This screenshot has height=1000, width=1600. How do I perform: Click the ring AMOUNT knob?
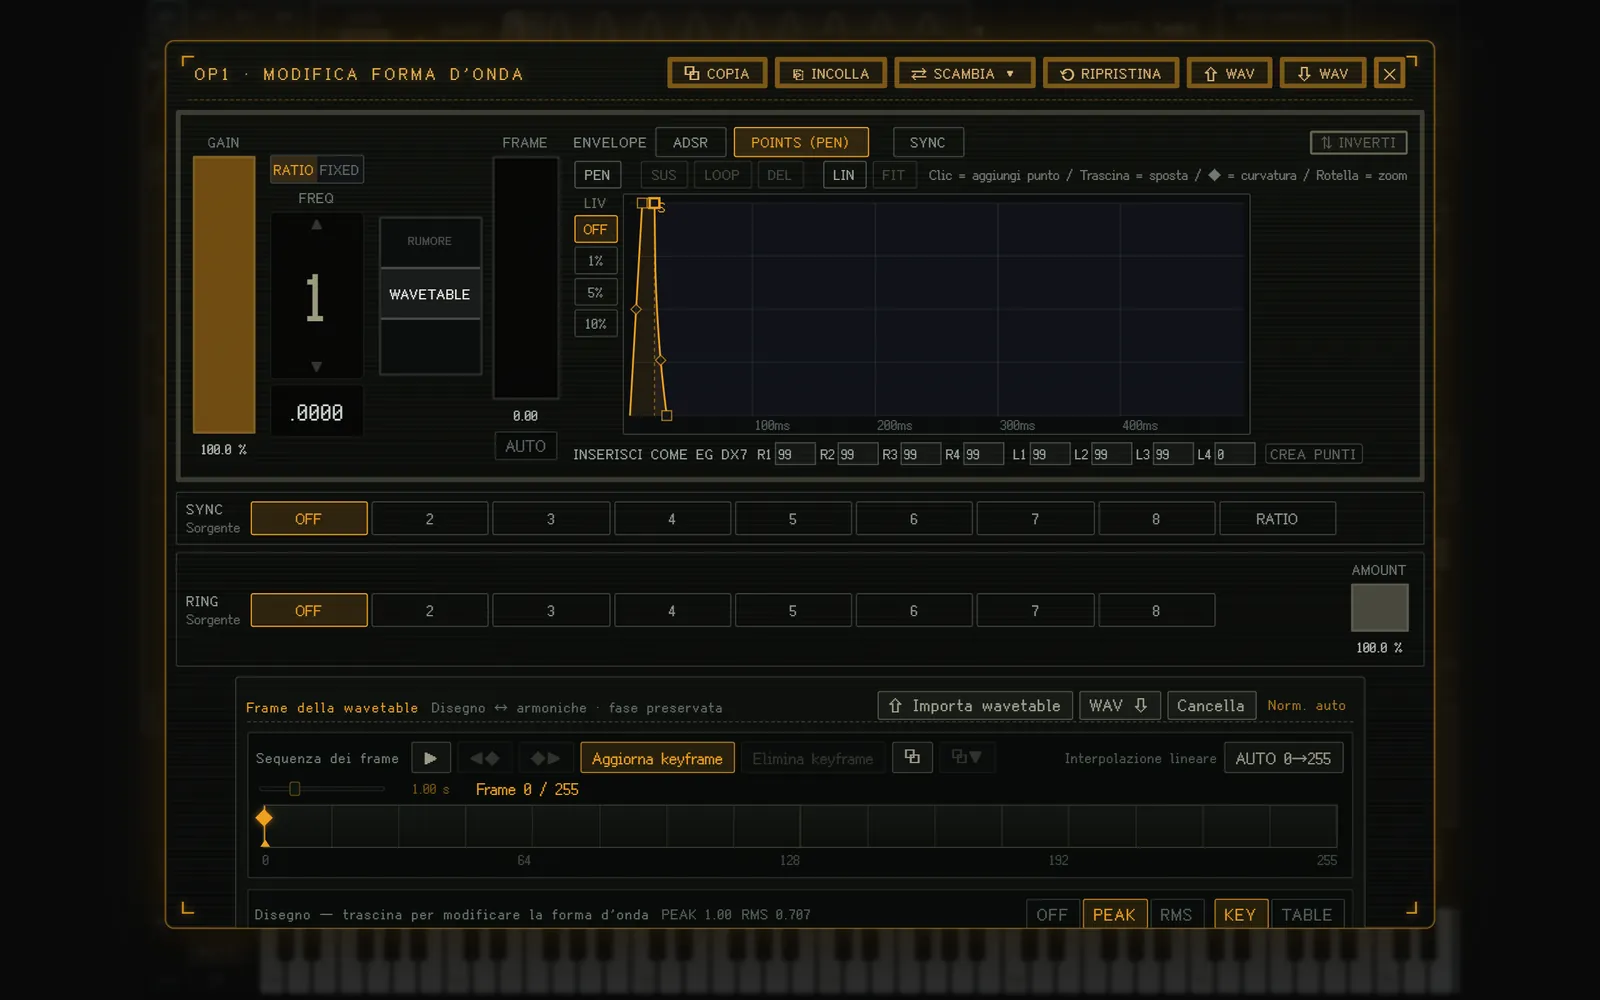pos(1379,607)
